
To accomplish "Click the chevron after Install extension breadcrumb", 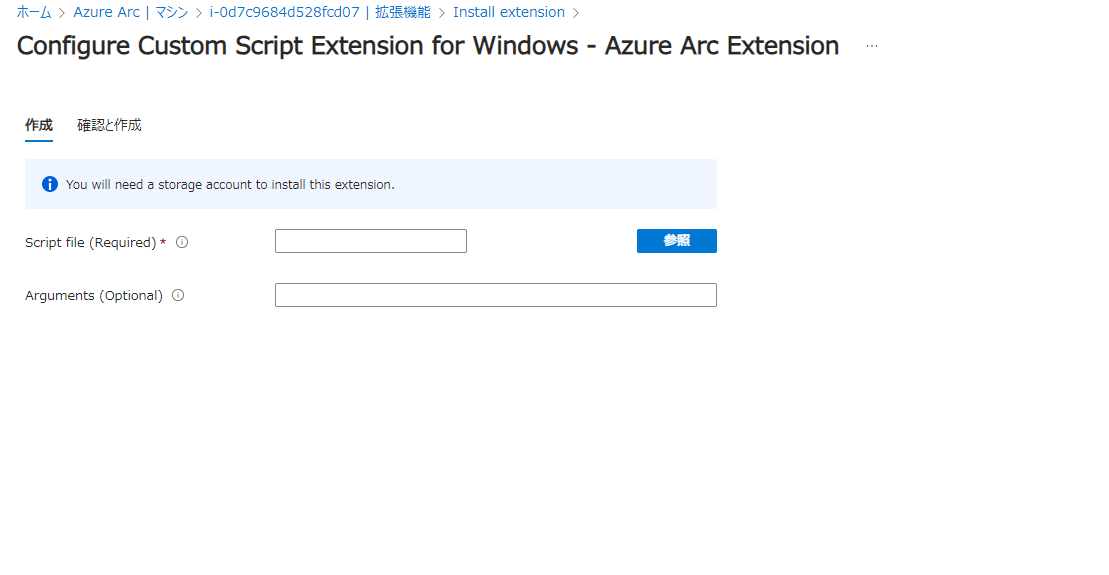I will [x=576, y=13].
